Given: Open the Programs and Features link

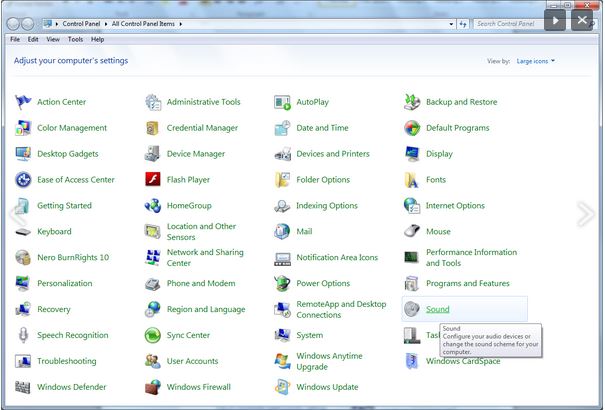Looking at the screenshot, I should (467, 283).
